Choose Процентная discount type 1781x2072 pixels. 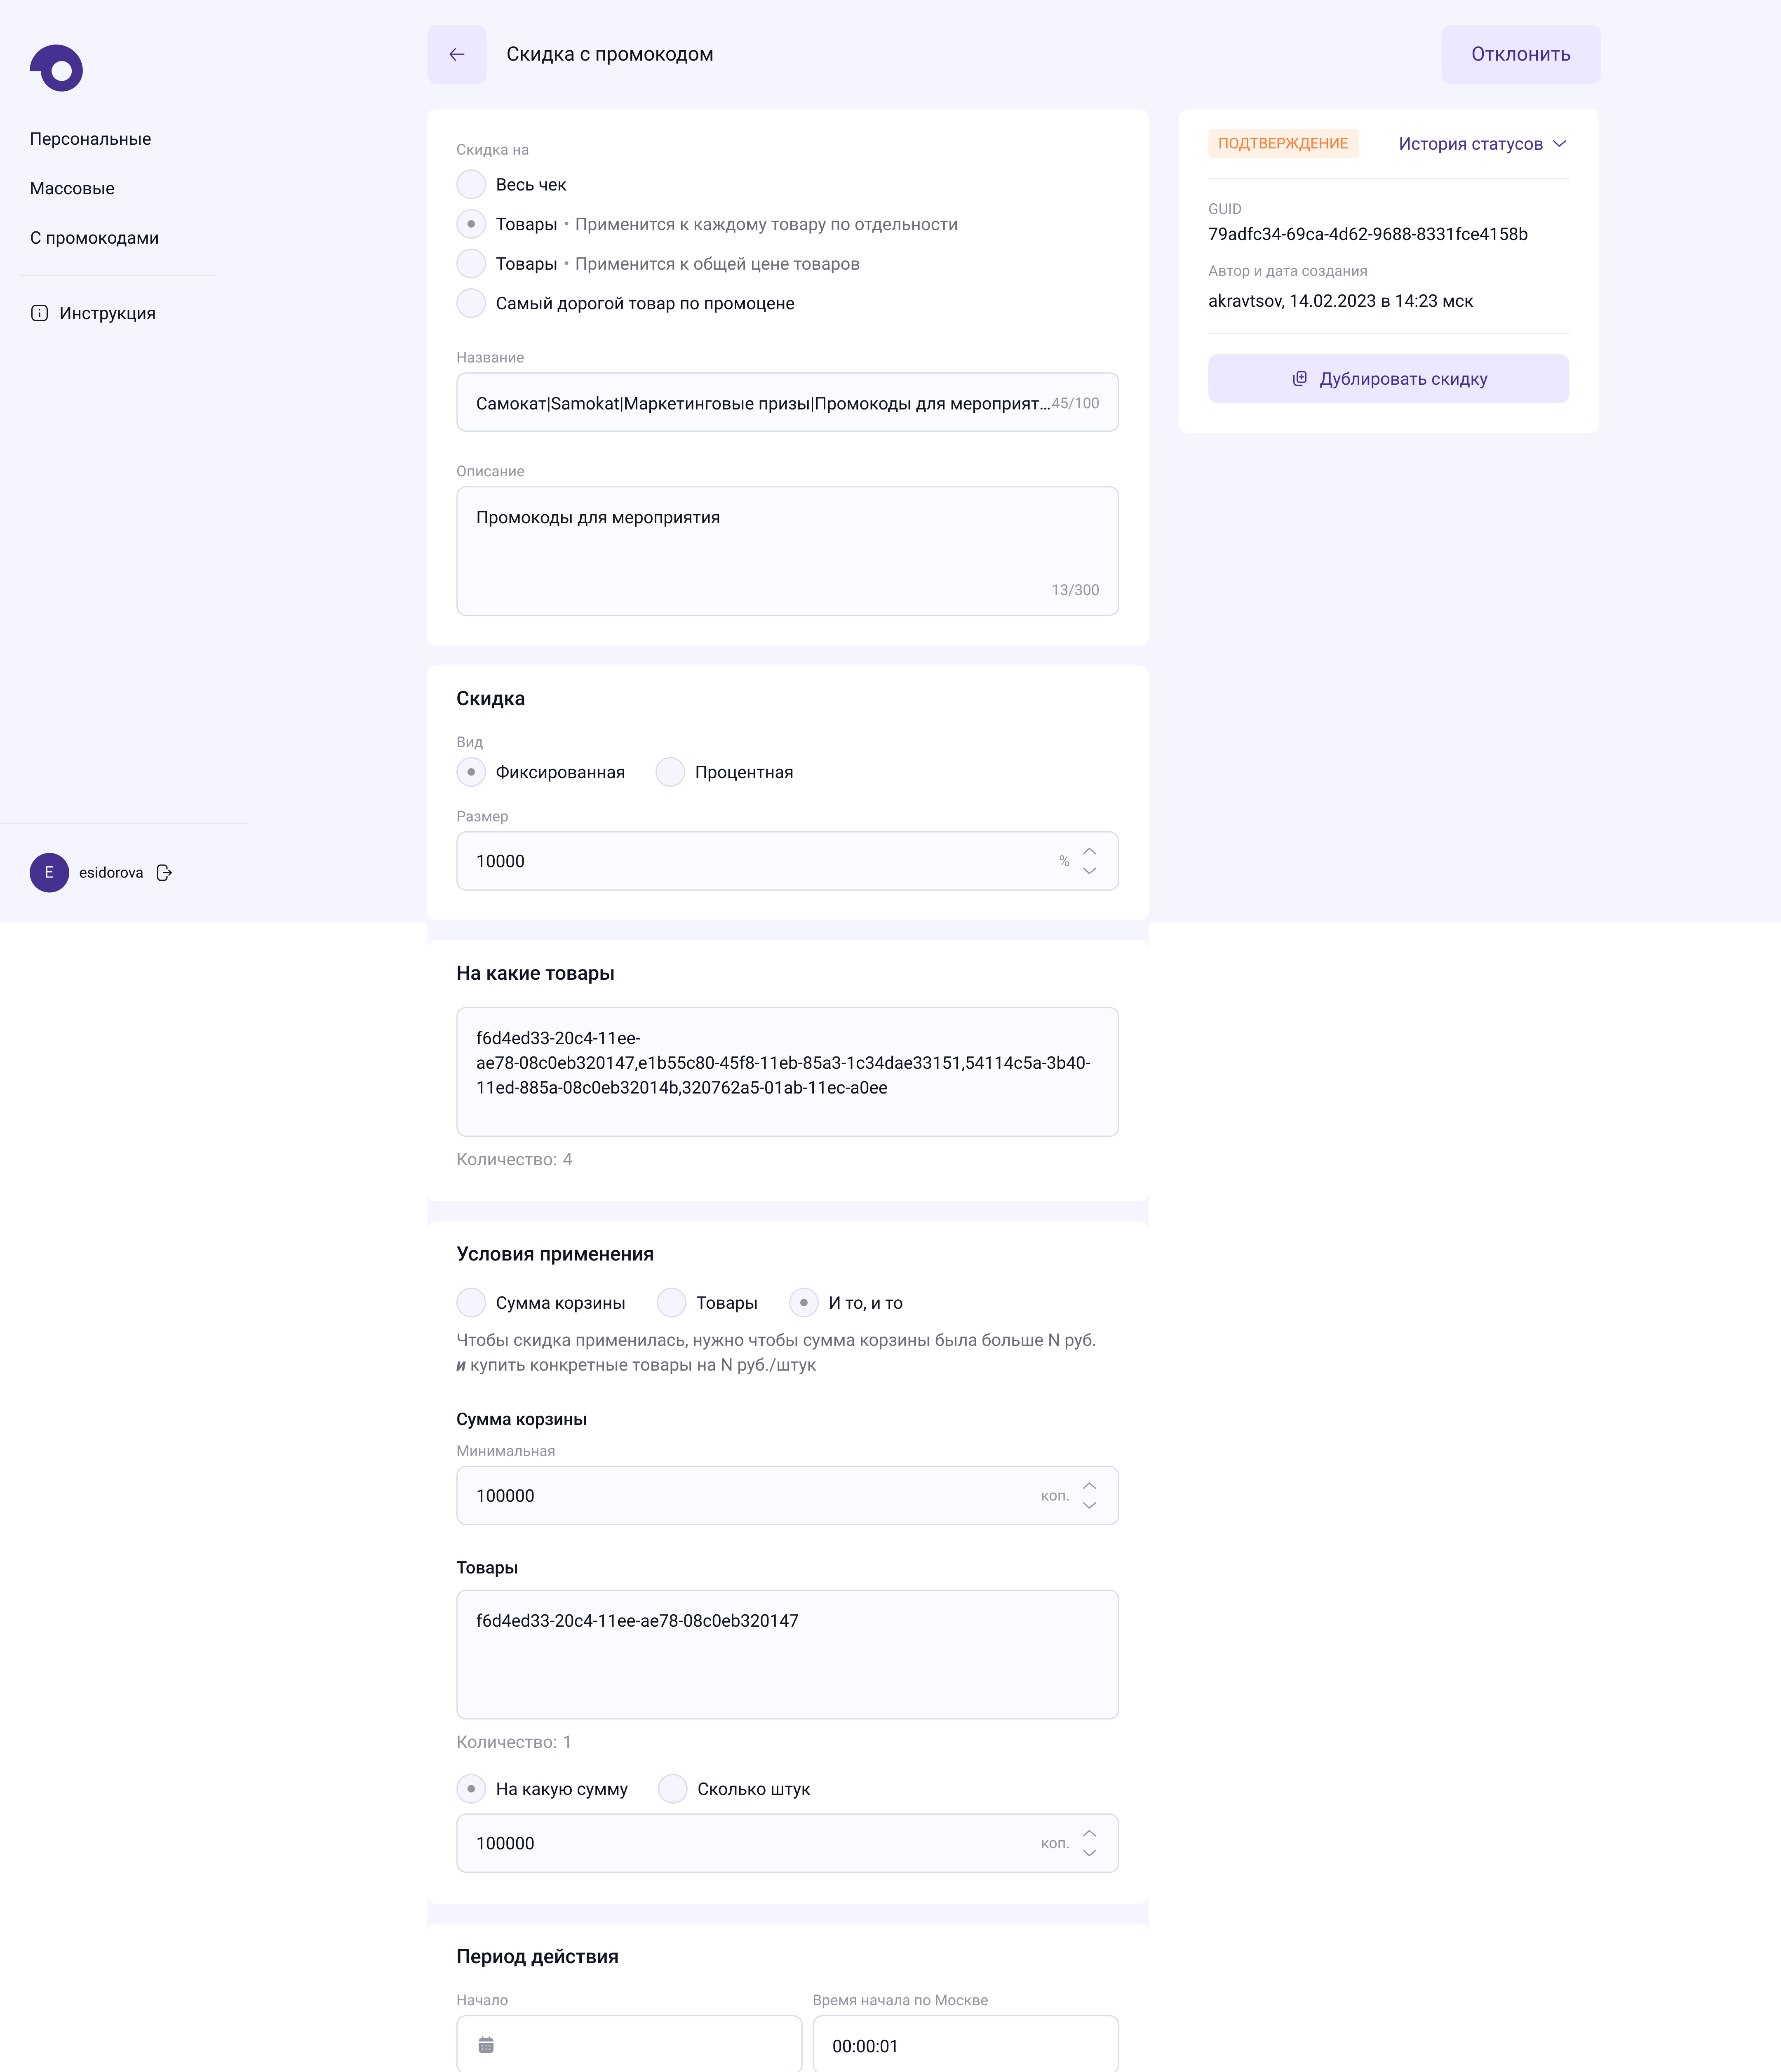[x=670, y=772]
